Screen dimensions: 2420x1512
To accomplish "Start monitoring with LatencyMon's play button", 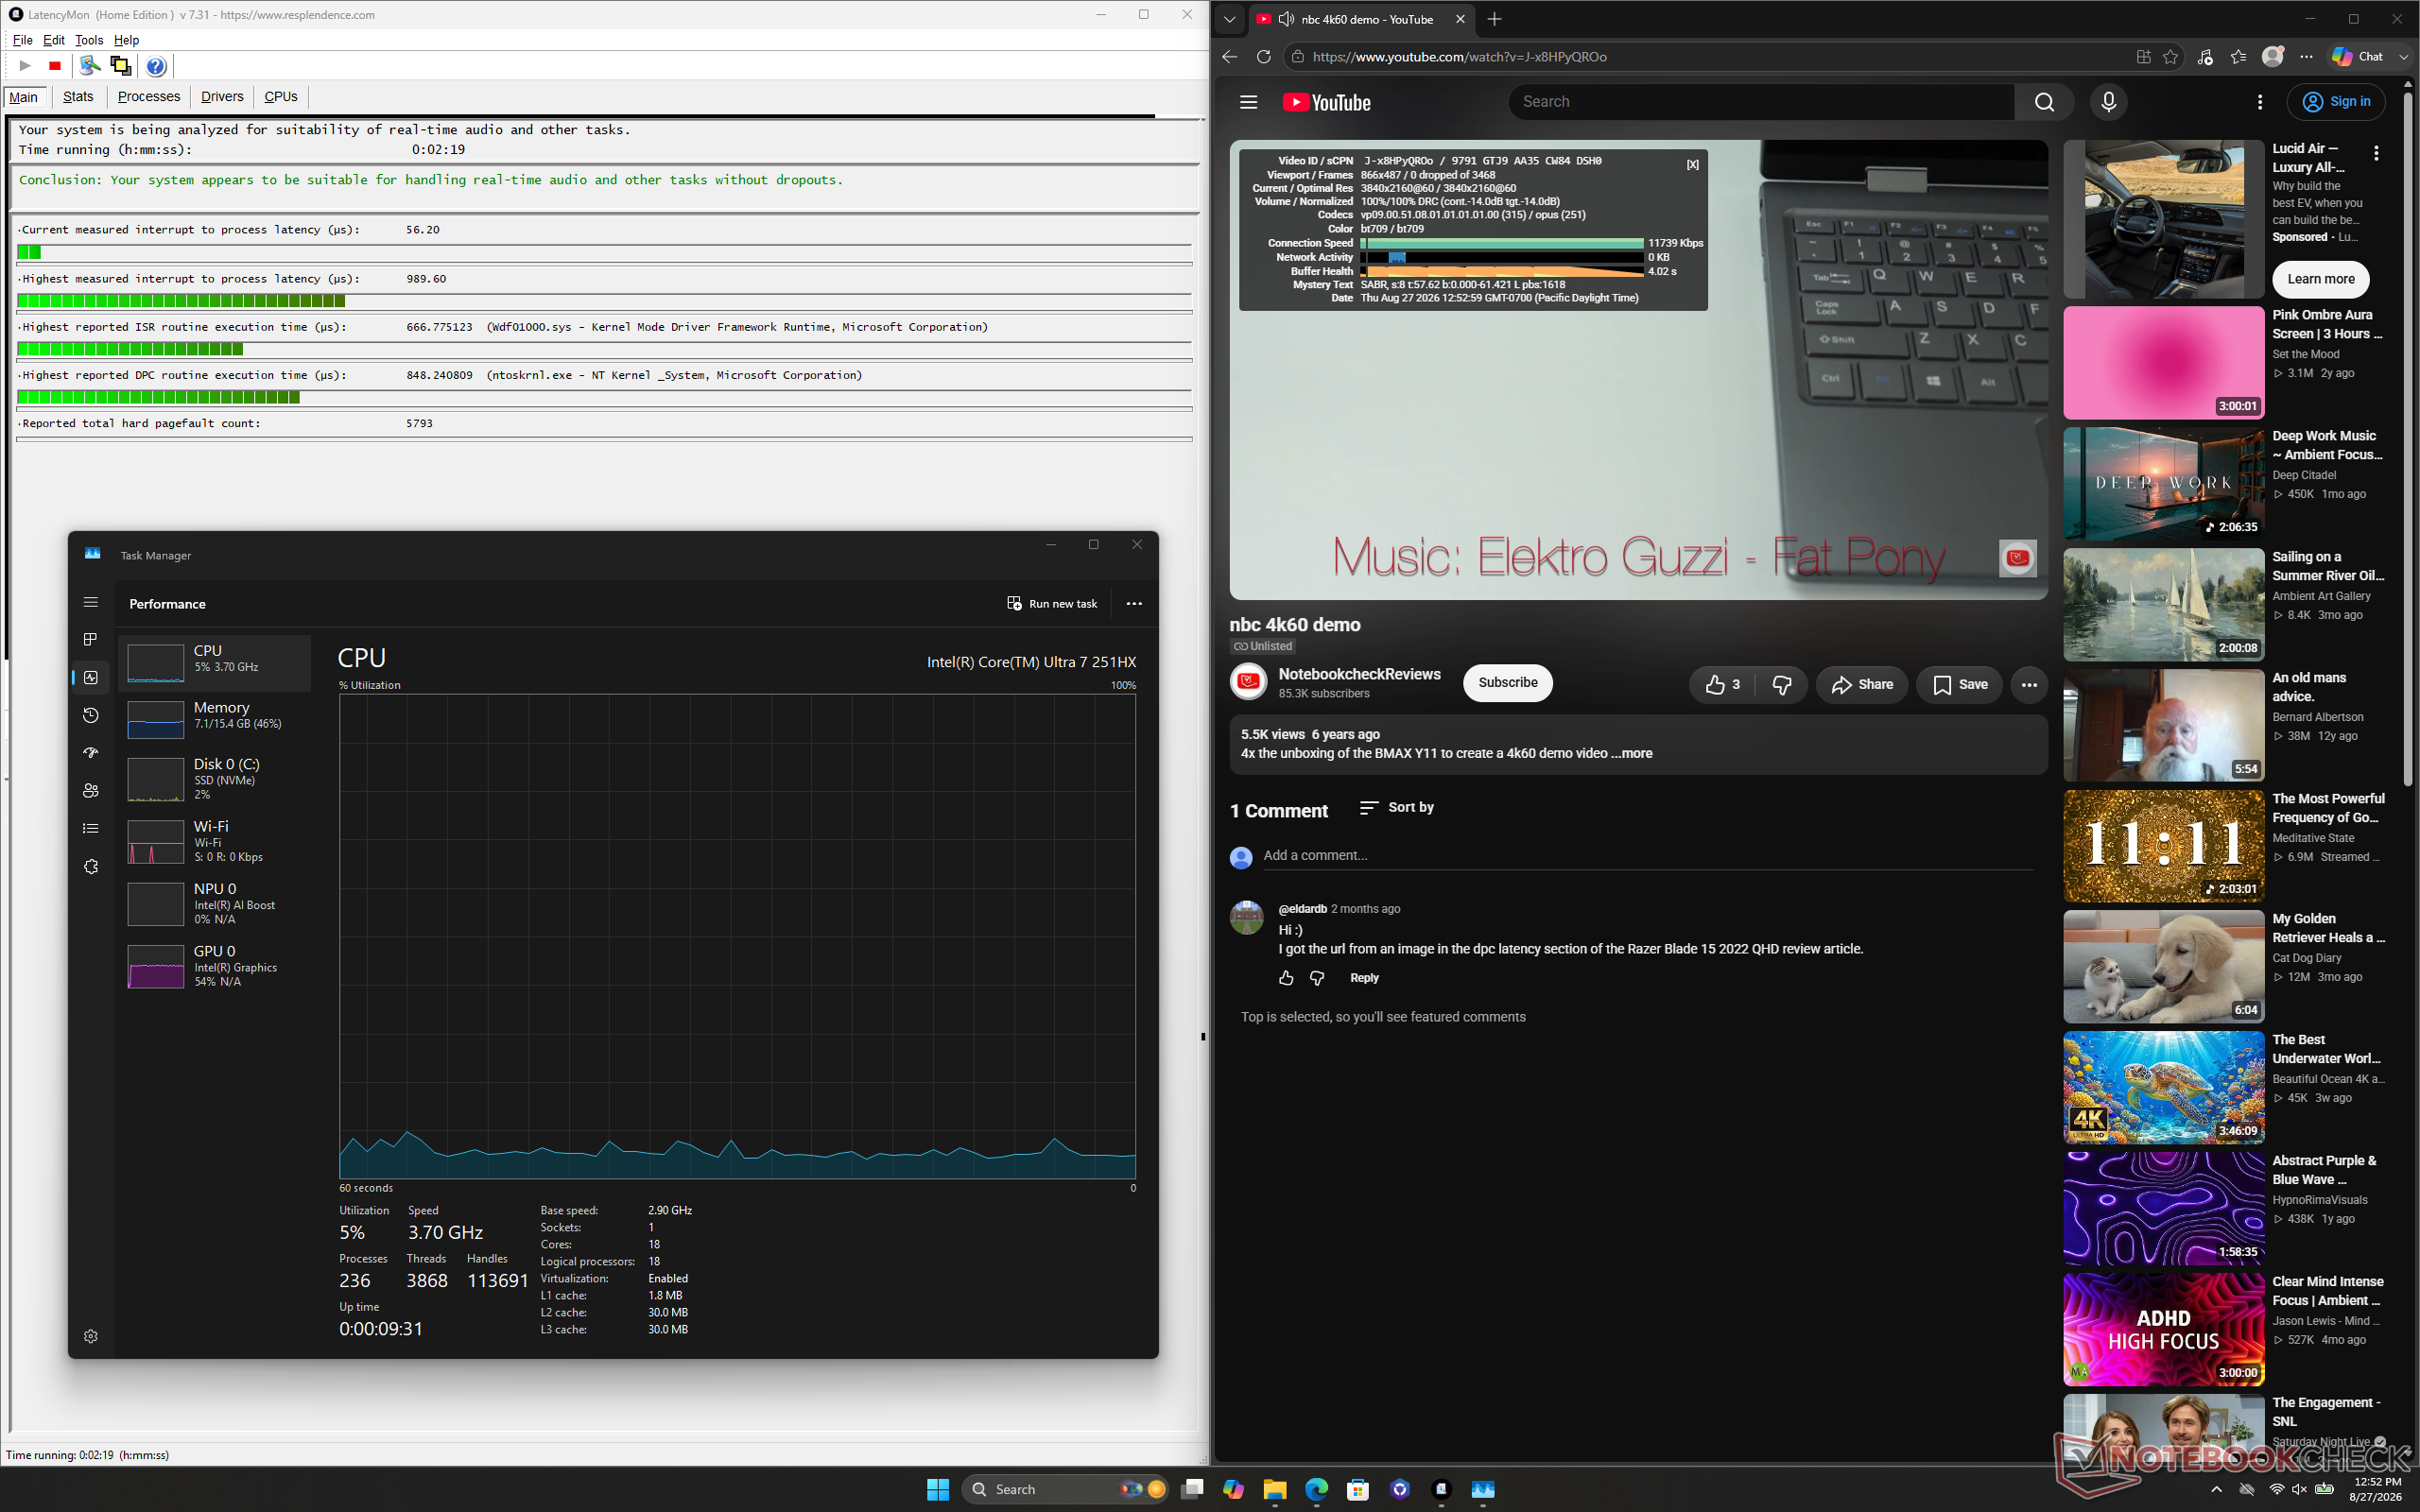I will (x=25, y=66).
